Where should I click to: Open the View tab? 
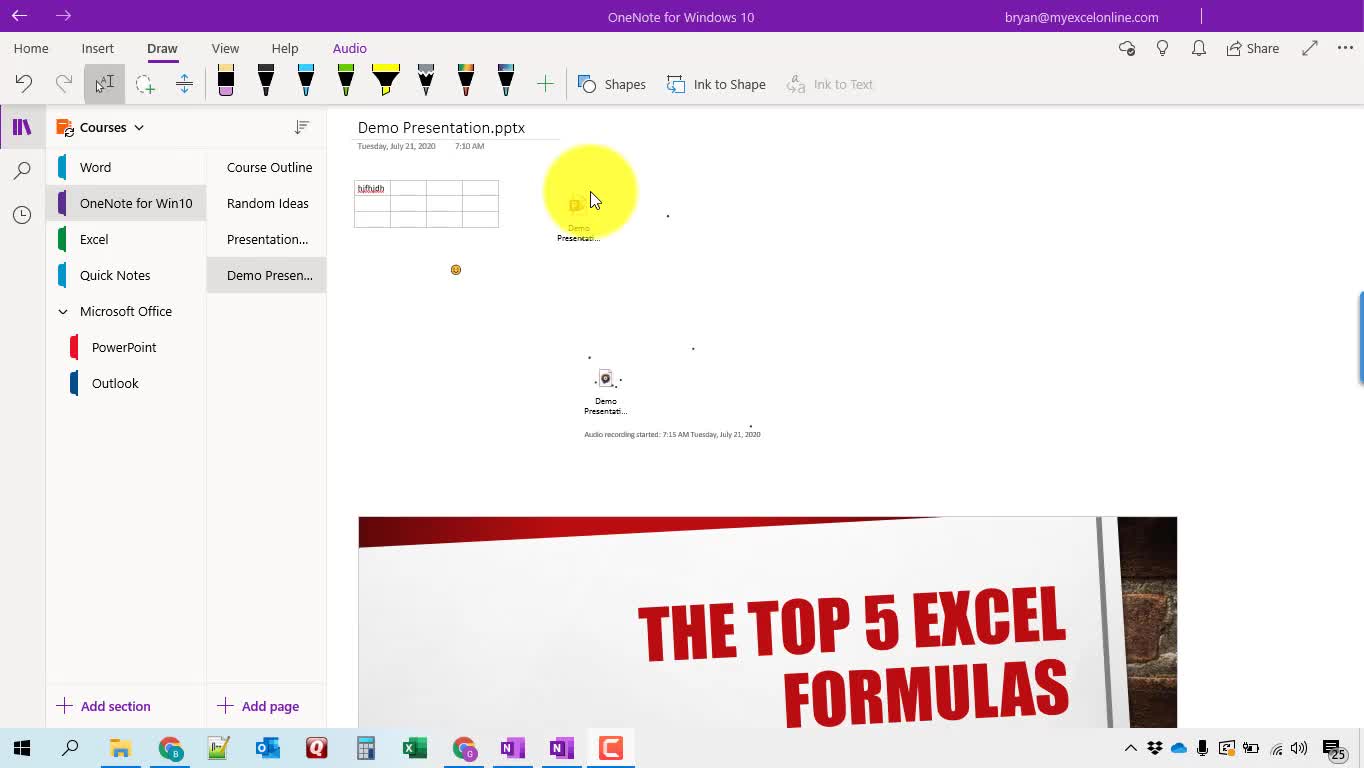225,48
